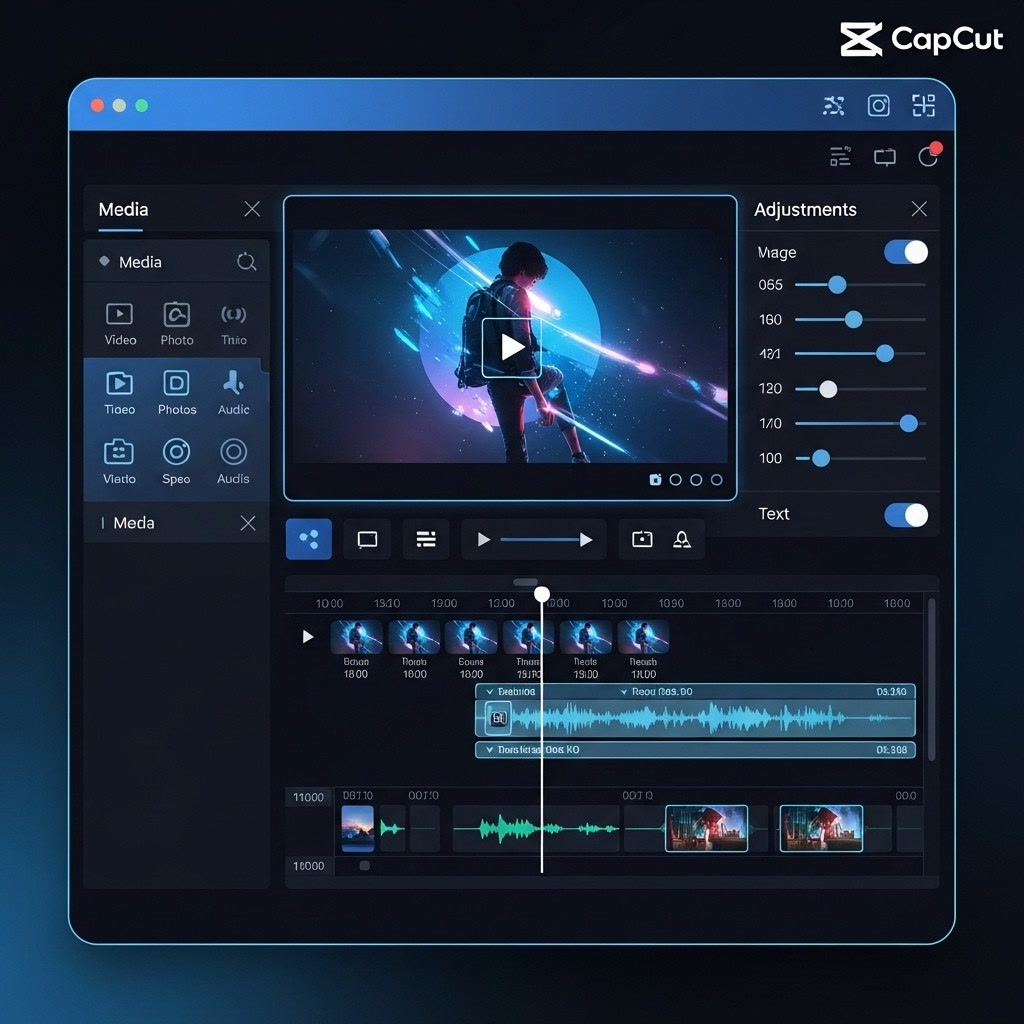
Task: Select the Photo import icon
Action: point(177,313)
